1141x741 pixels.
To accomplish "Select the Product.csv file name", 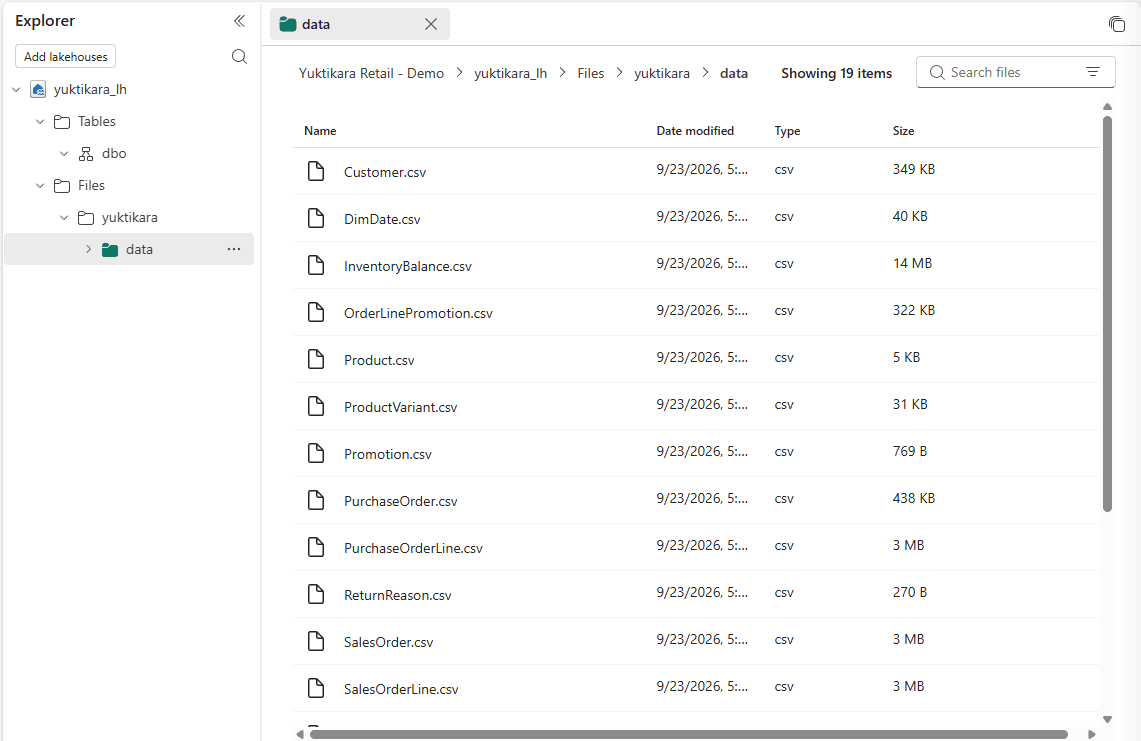I will click(x=379, y=360).
